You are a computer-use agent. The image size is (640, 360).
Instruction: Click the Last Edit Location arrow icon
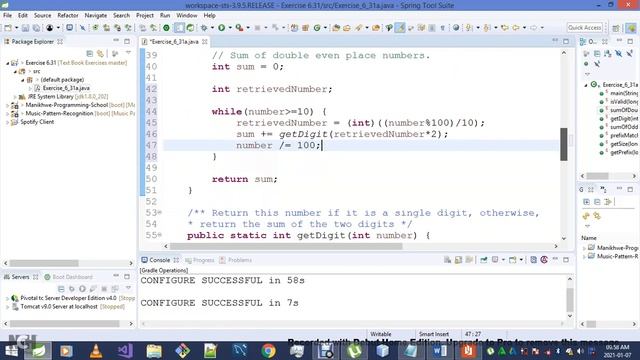tap(505, 28)
